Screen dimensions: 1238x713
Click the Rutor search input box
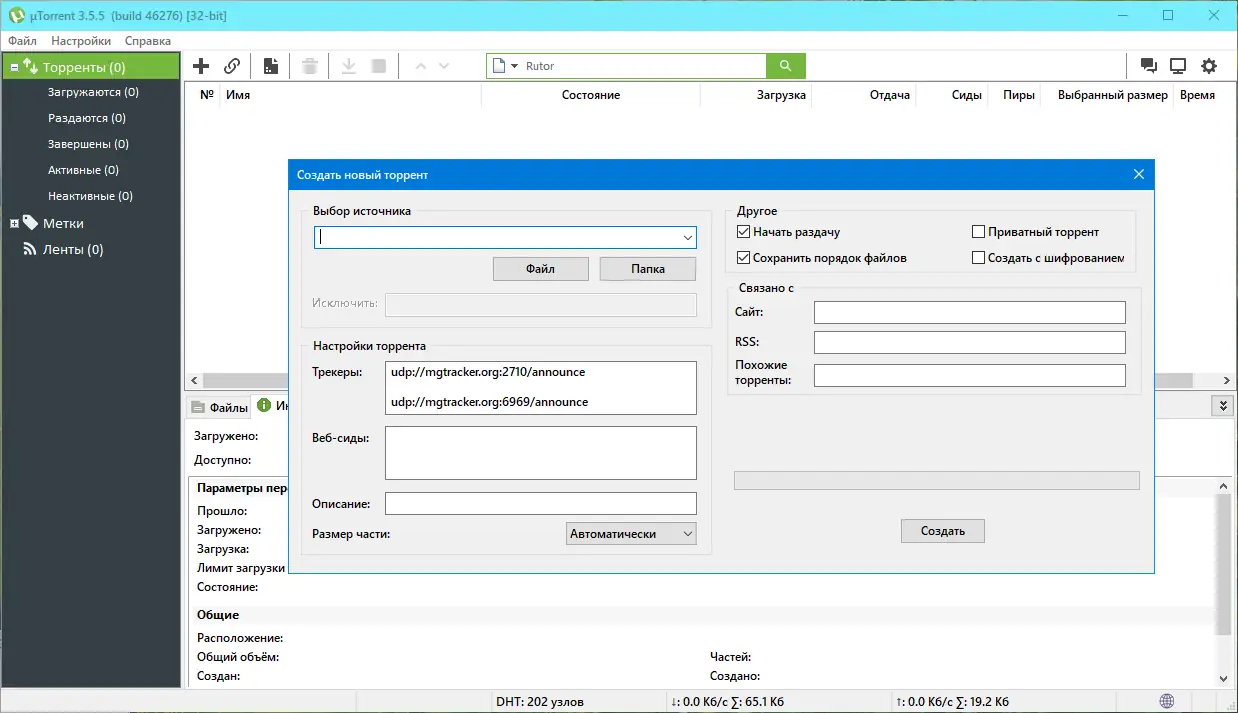tap(644, 66)
